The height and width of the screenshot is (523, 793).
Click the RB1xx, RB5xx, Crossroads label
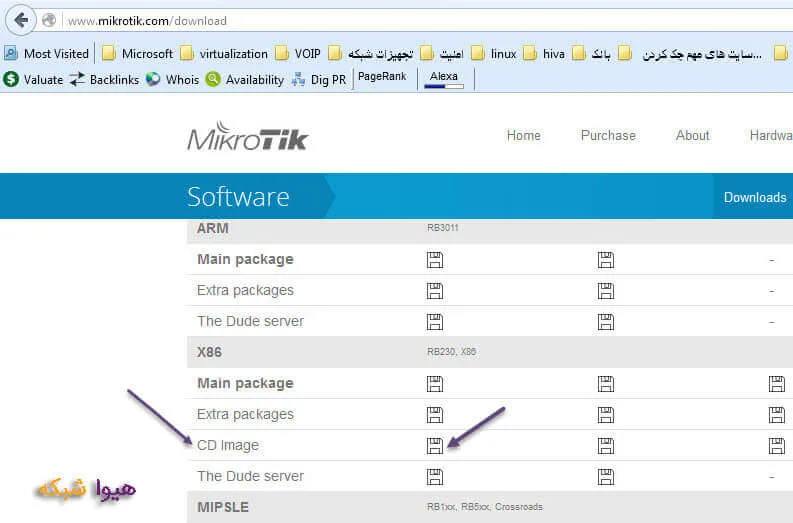pos(484,506)
